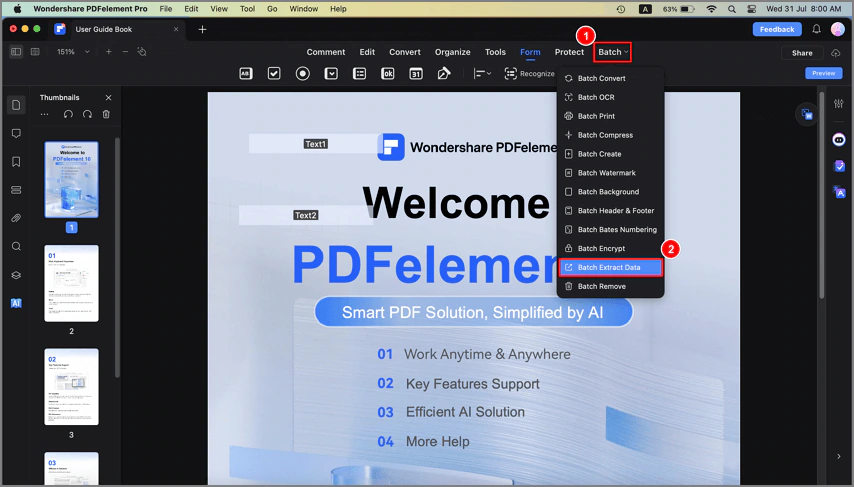Click the Recognize form button

tap(529, 74)
